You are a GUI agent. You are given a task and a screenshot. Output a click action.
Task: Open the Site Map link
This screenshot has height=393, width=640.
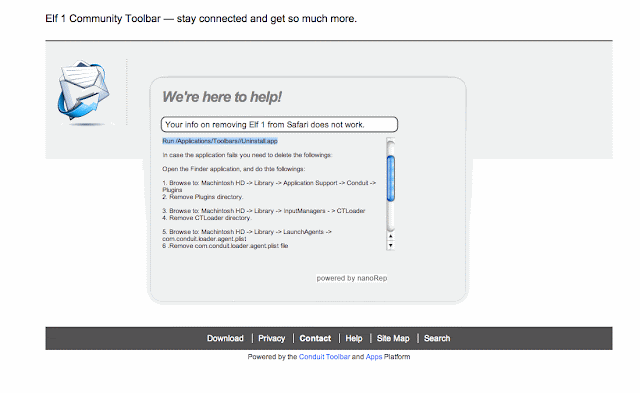(393, 338)
